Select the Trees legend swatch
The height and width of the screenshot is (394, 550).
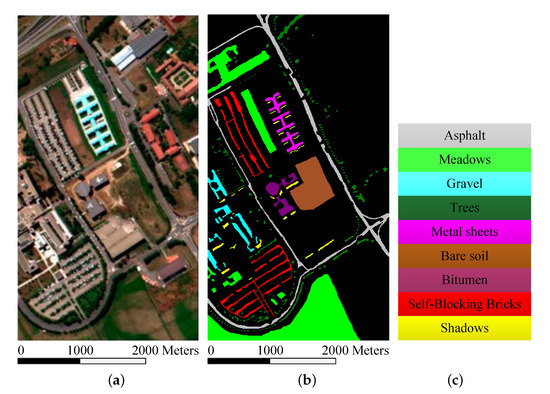[x=464, y=208]
